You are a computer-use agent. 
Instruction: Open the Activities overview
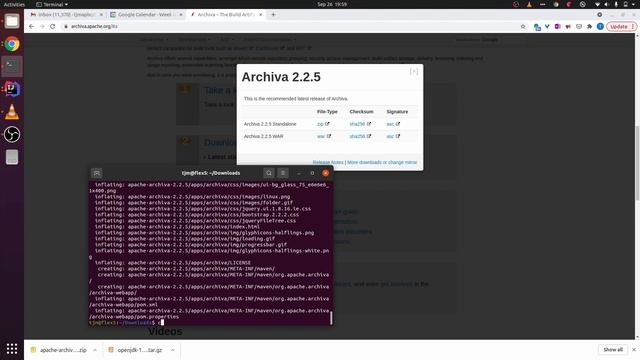tap(14, 4)
